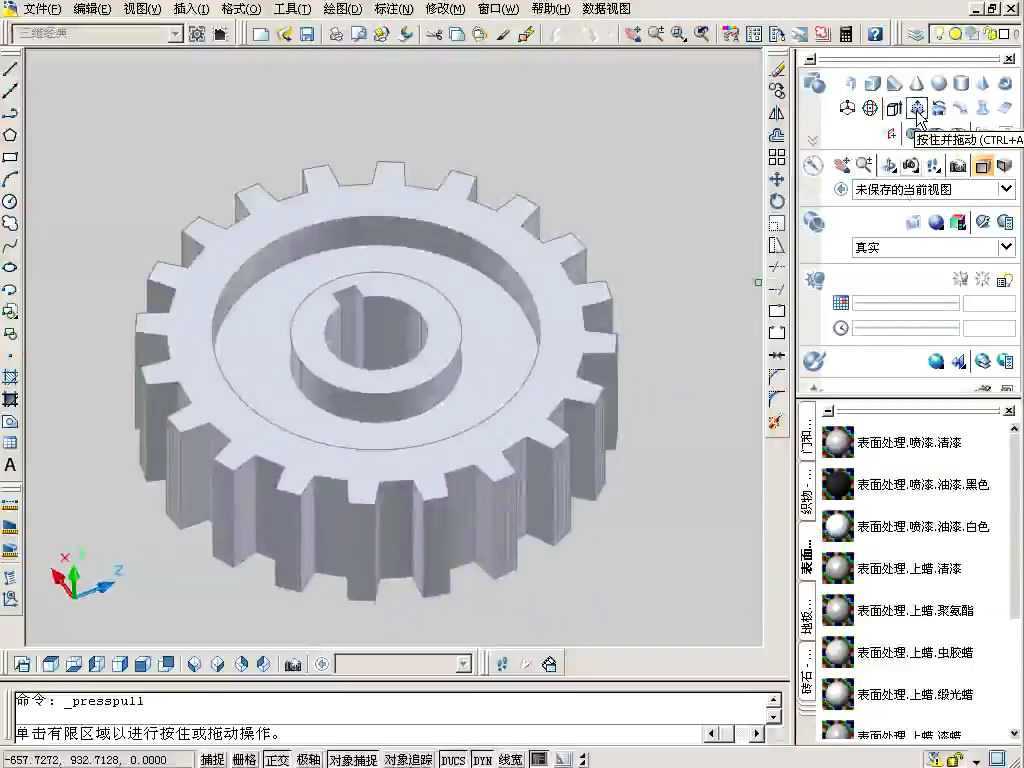
Task: Select the Ellipse draw tool
Action: point(10,267)
